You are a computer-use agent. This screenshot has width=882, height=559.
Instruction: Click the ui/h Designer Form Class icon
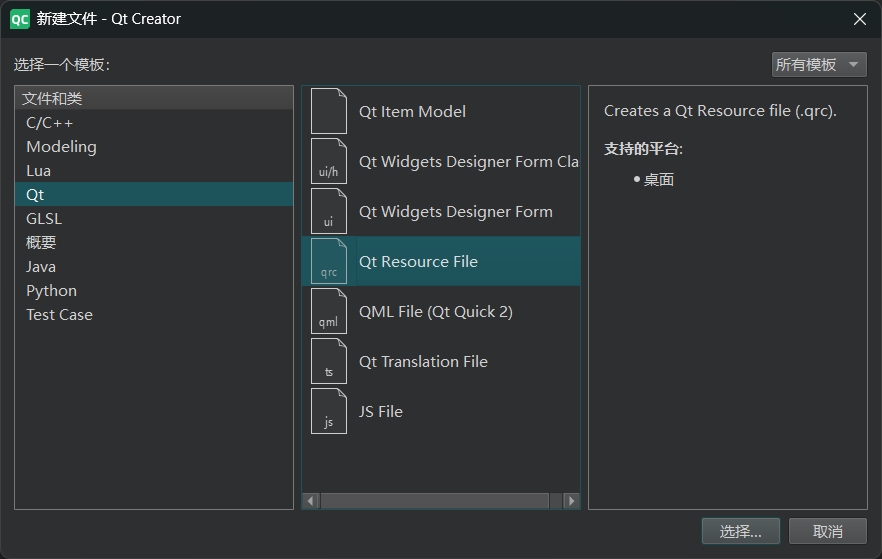pos(329,161)
